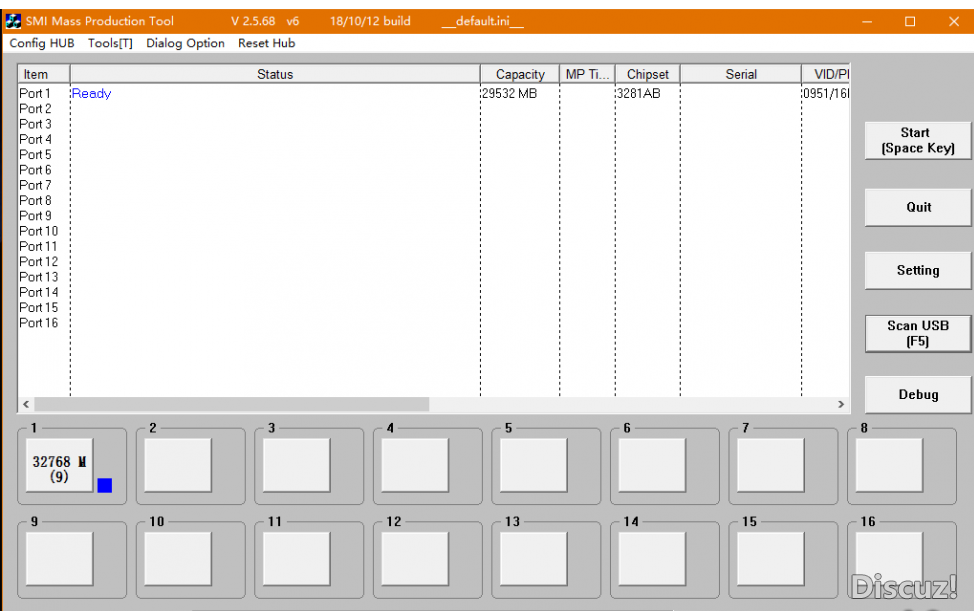Click the empty port slot 7 box

click(x=771, y=465)
